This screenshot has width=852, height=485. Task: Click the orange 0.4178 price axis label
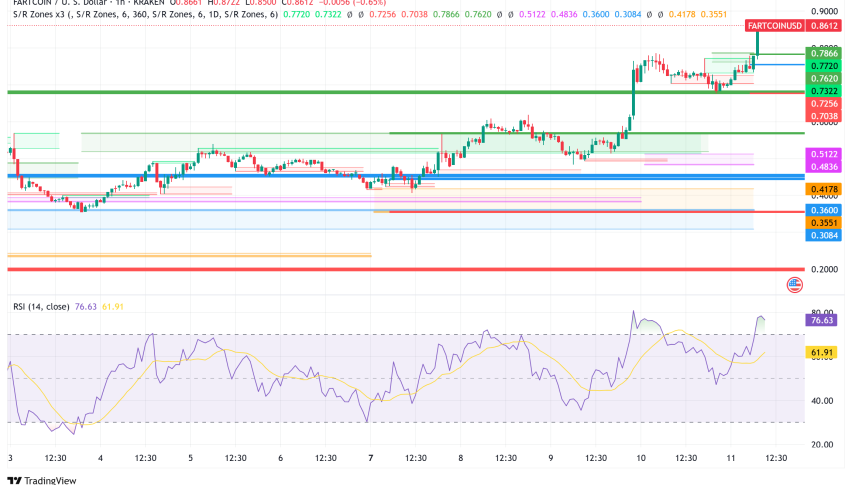click(824, 189)
